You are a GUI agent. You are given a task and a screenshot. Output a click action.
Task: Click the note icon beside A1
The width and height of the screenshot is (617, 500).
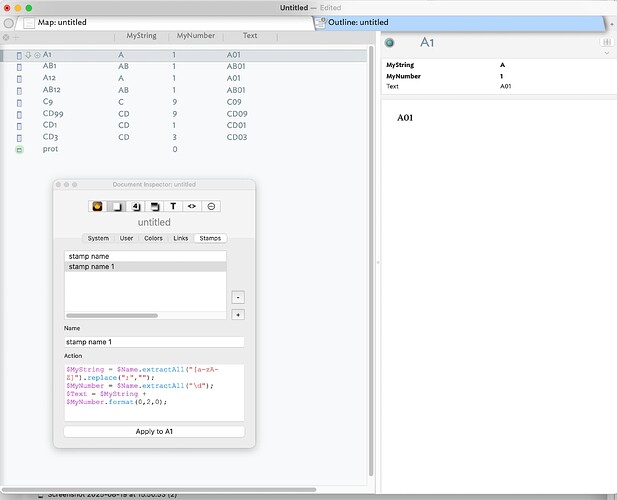point(19,55)
